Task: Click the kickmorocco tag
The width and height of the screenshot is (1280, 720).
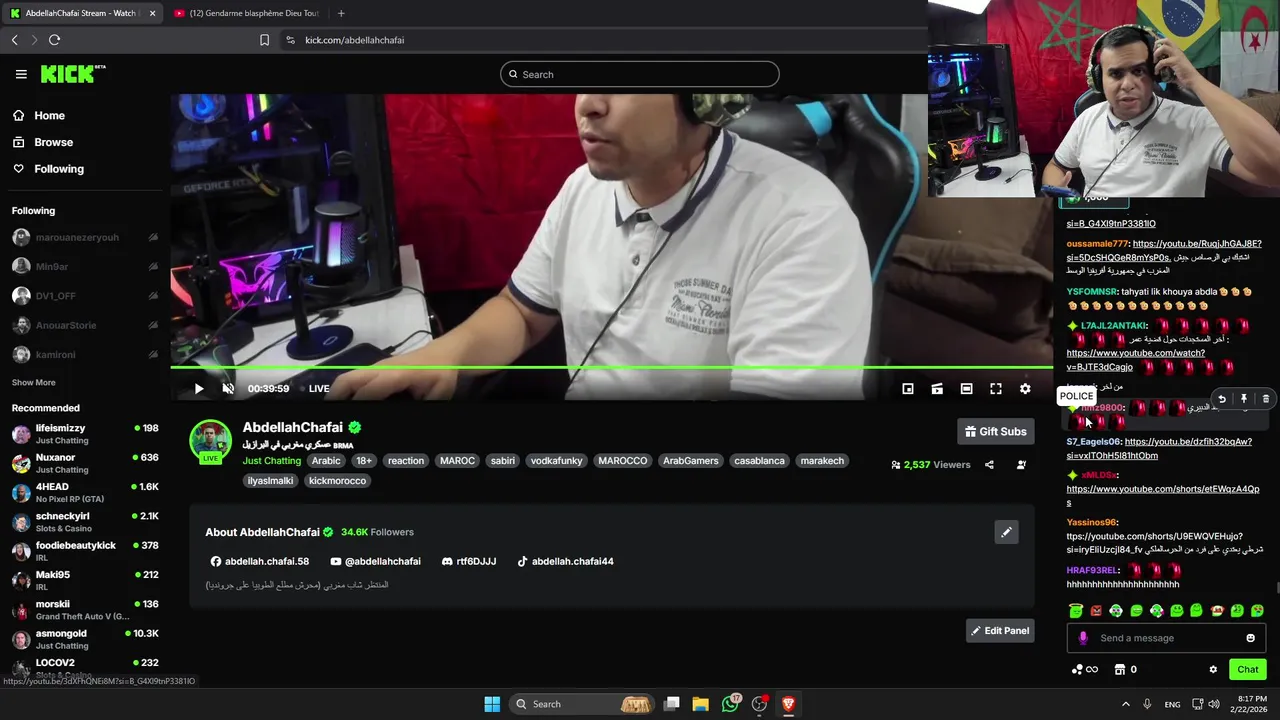Action: pyautogui.click(x=337, y=481)
